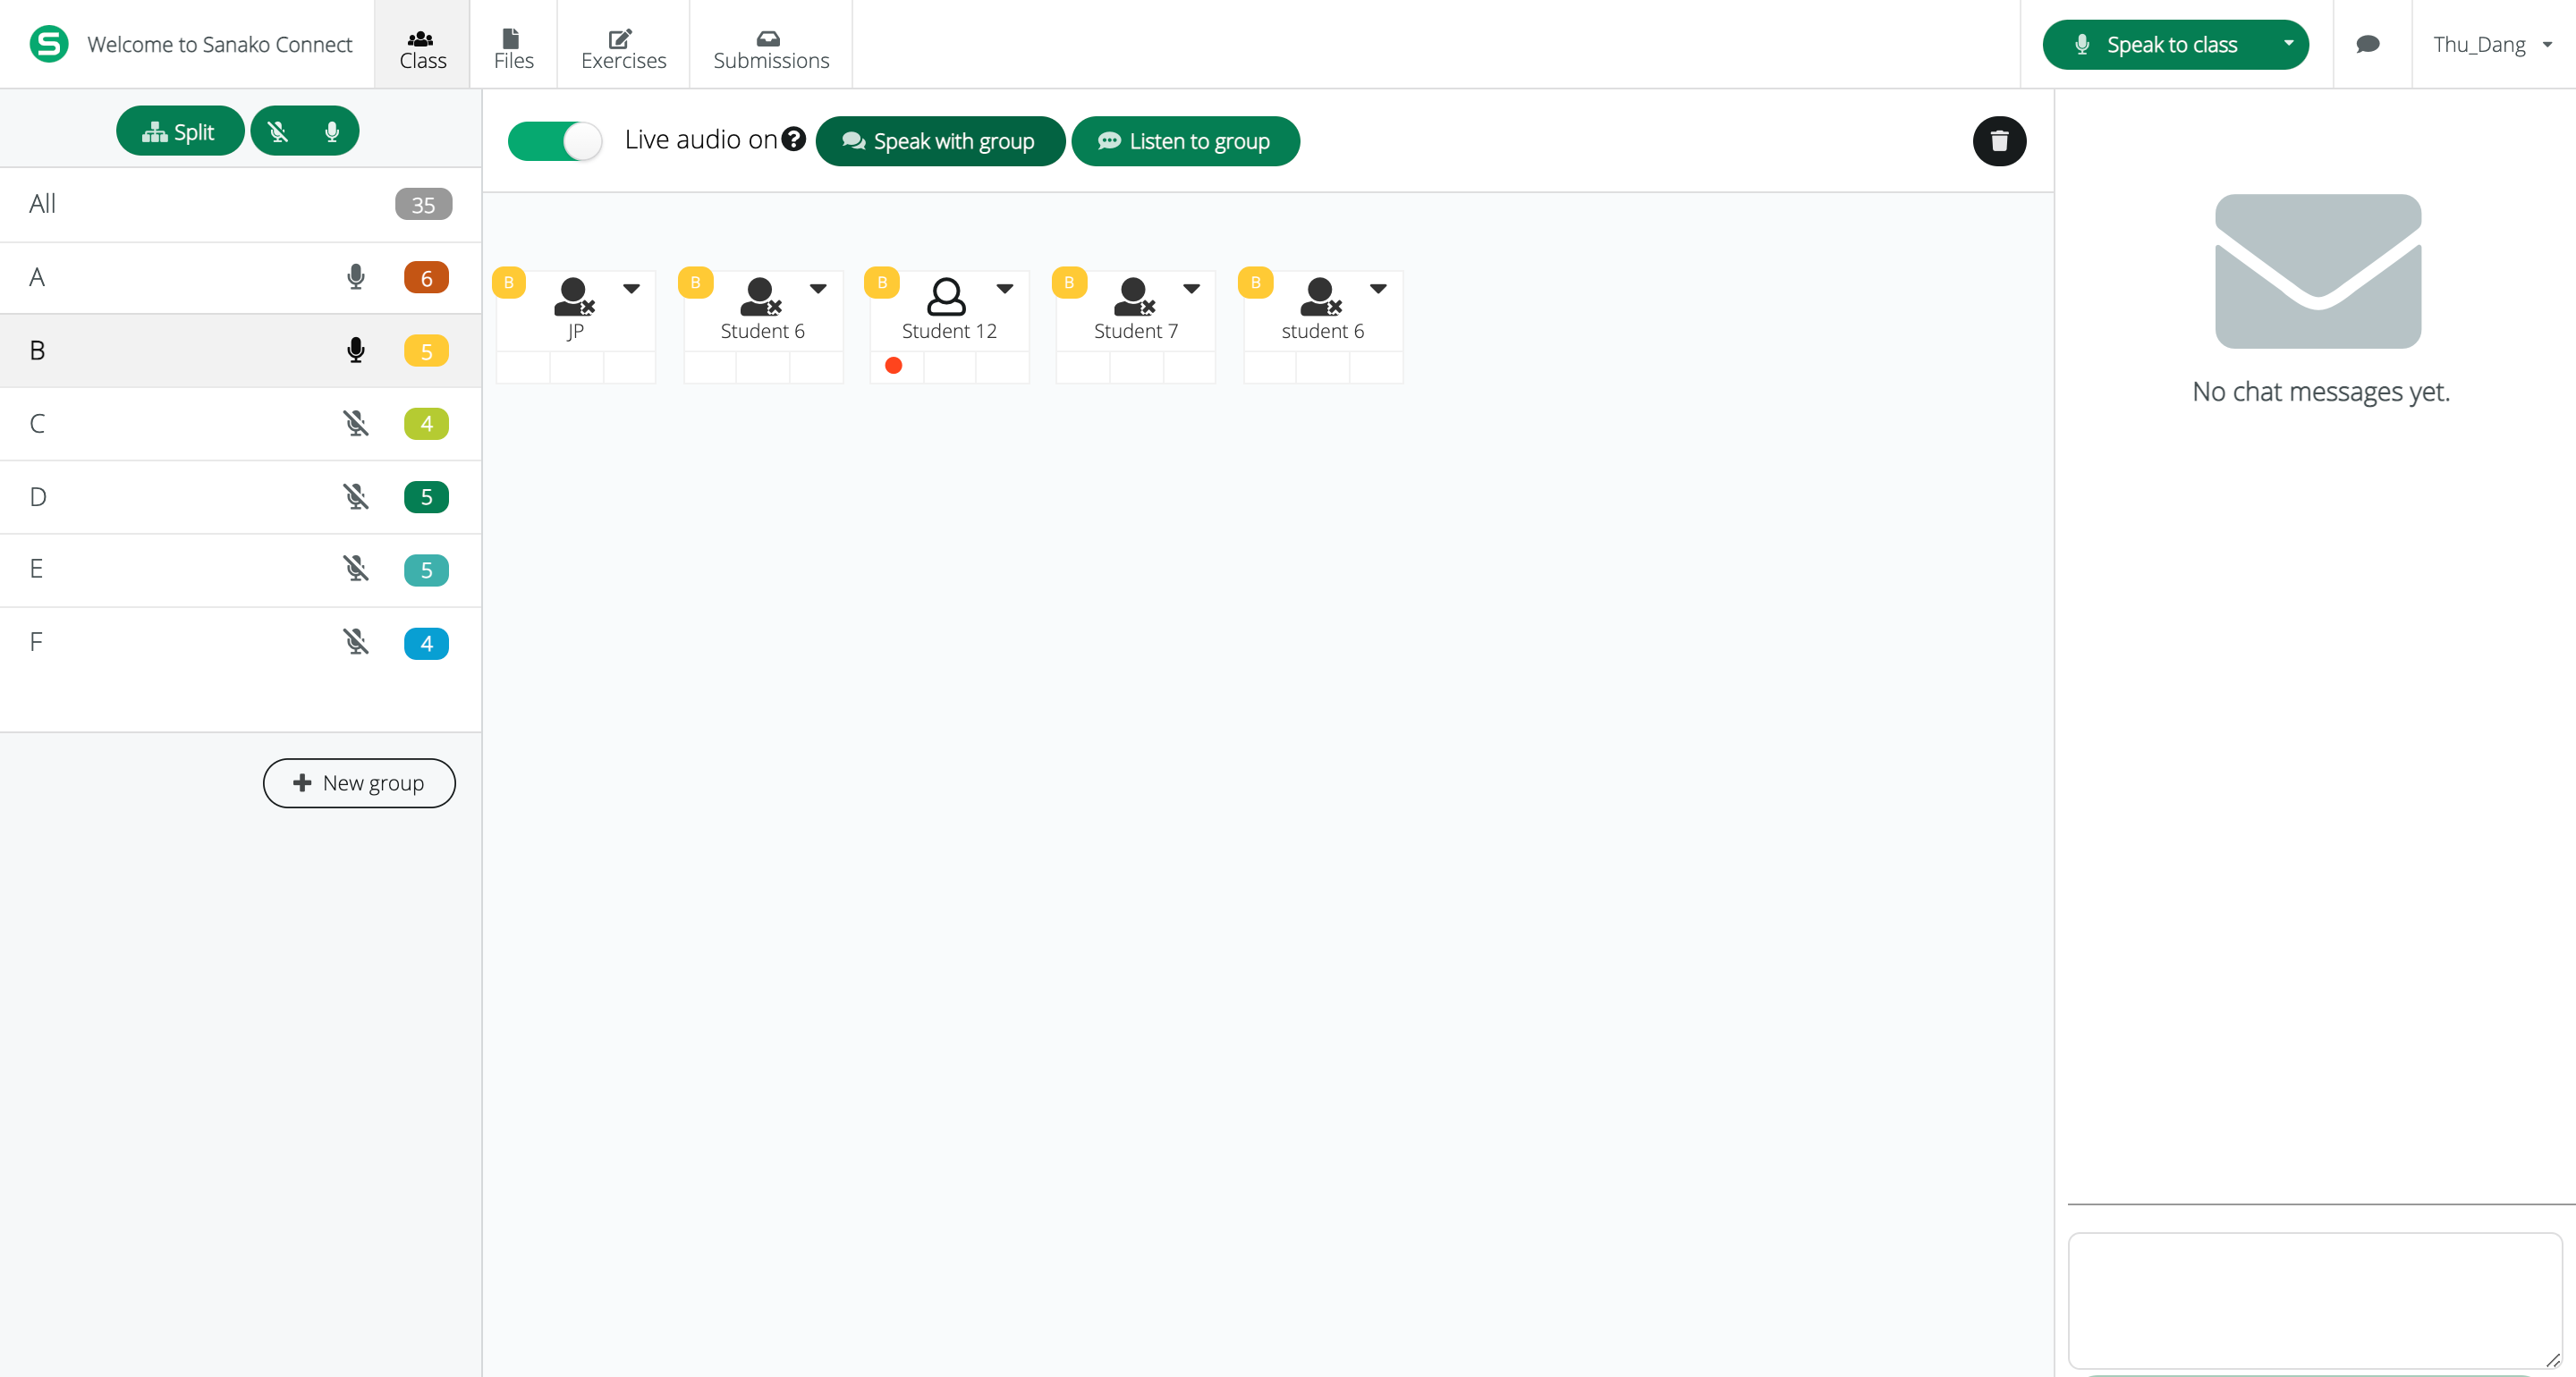This screenshot has width=2576, height=1377.
Task: Click the Student 12 name label
Action: pyautogui.click(x=949, y=331)
